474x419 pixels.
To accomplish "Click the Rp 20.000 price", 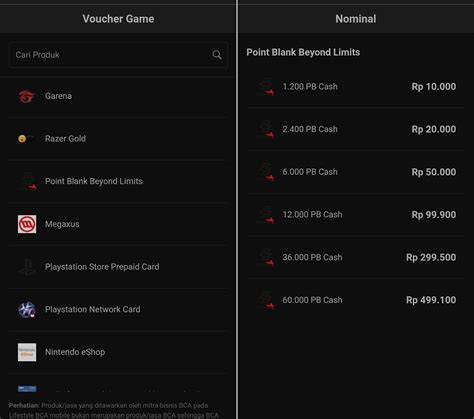I will tap(434, 129).
